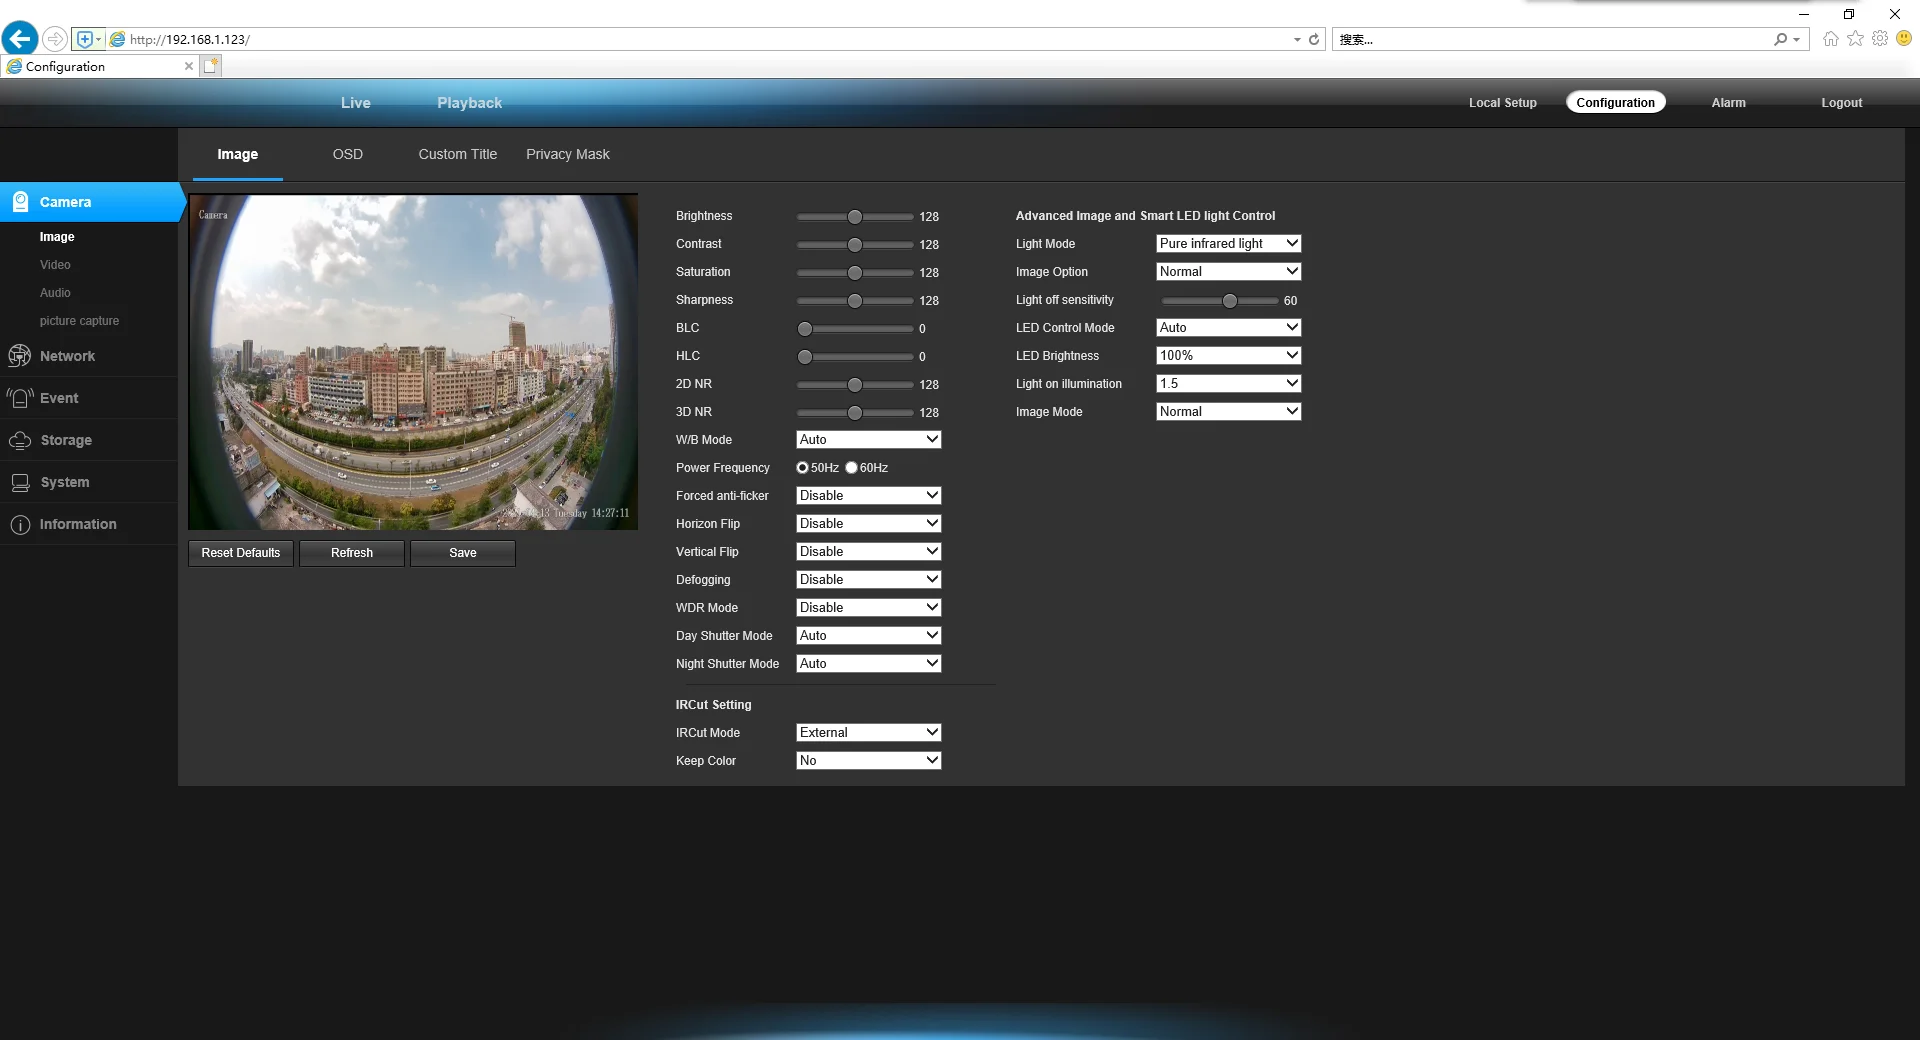
Task: Click the browser refresh icon in address bar
Action: coord(1314,39)
